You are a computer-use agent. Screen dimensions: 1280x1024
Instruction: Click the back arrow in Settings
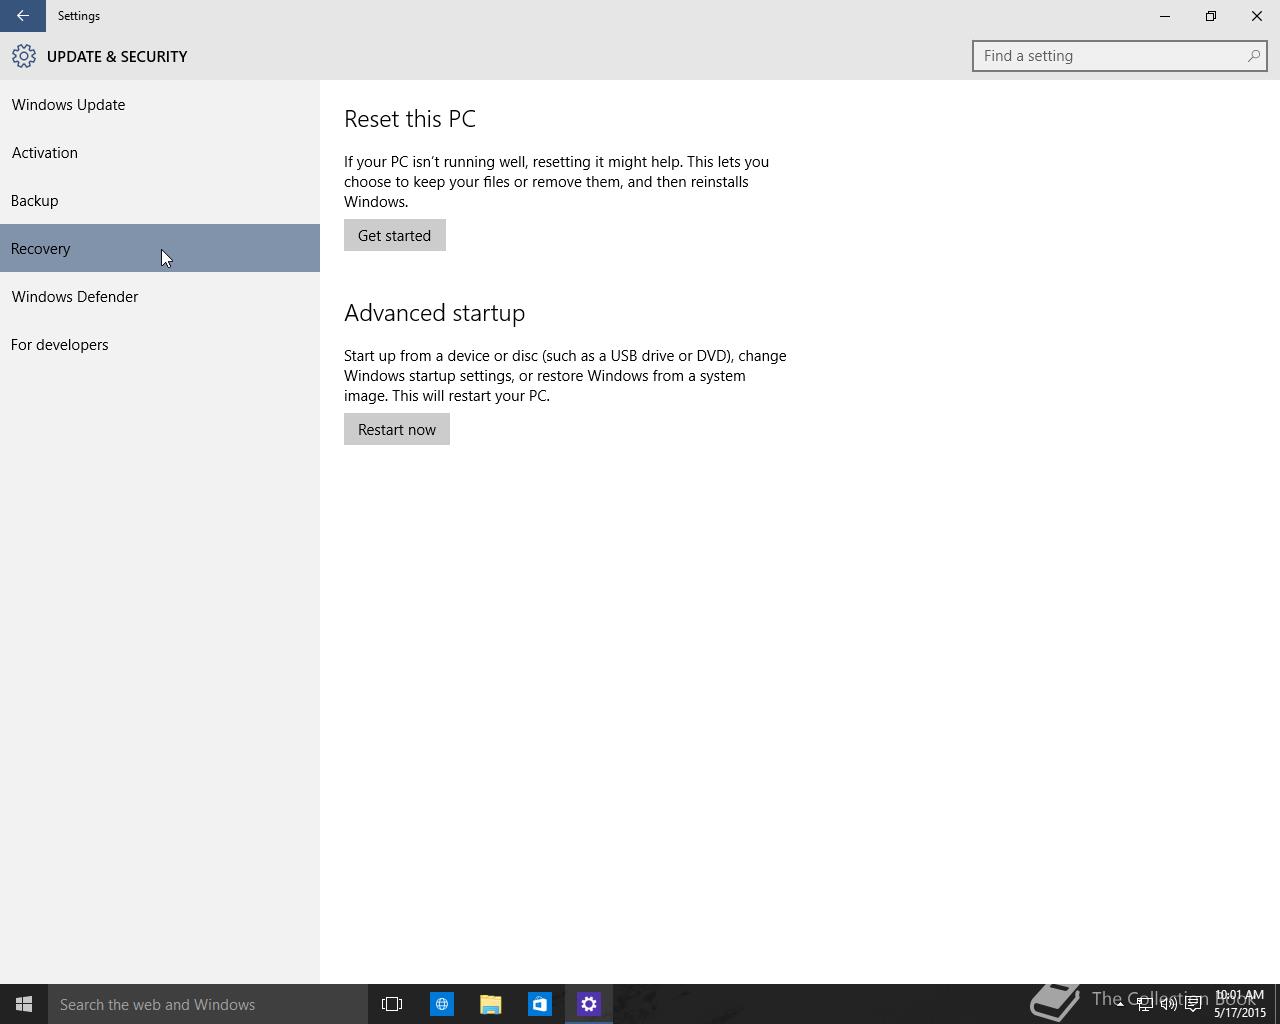pos(22,16)
